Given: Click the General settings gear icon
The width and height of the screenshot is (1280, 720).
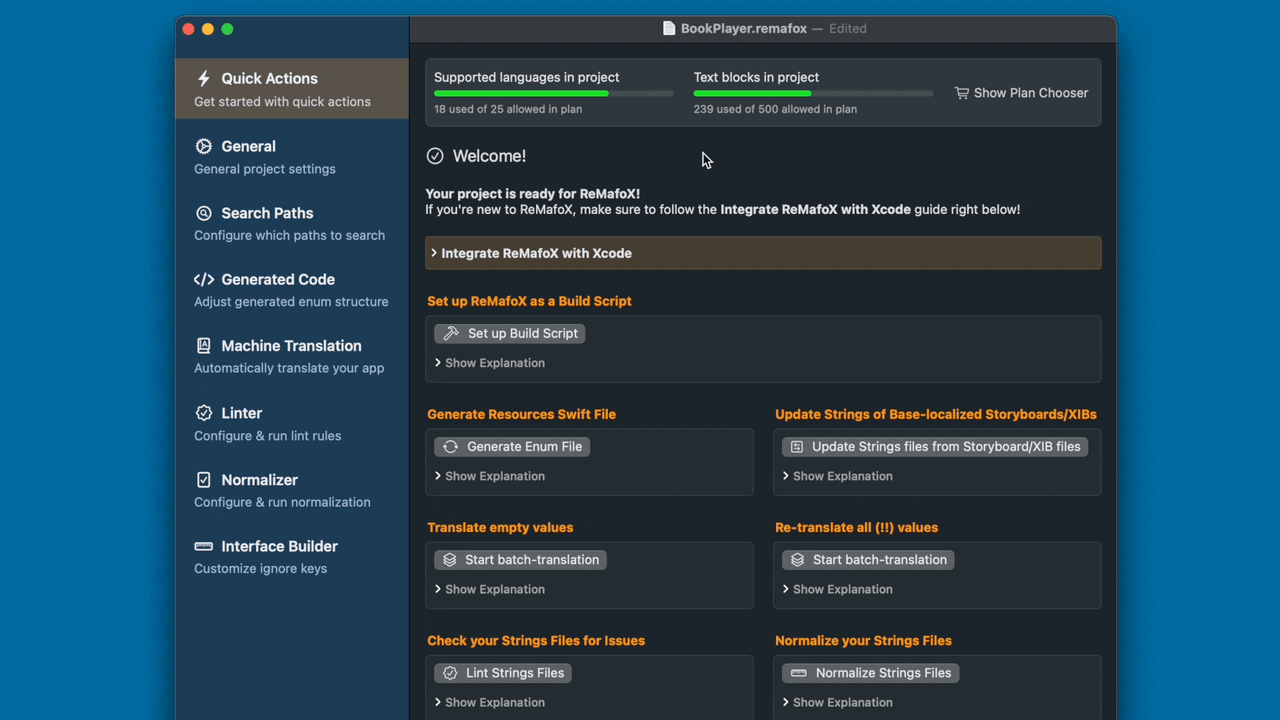Looking at the screenshot, I should 204,146.
